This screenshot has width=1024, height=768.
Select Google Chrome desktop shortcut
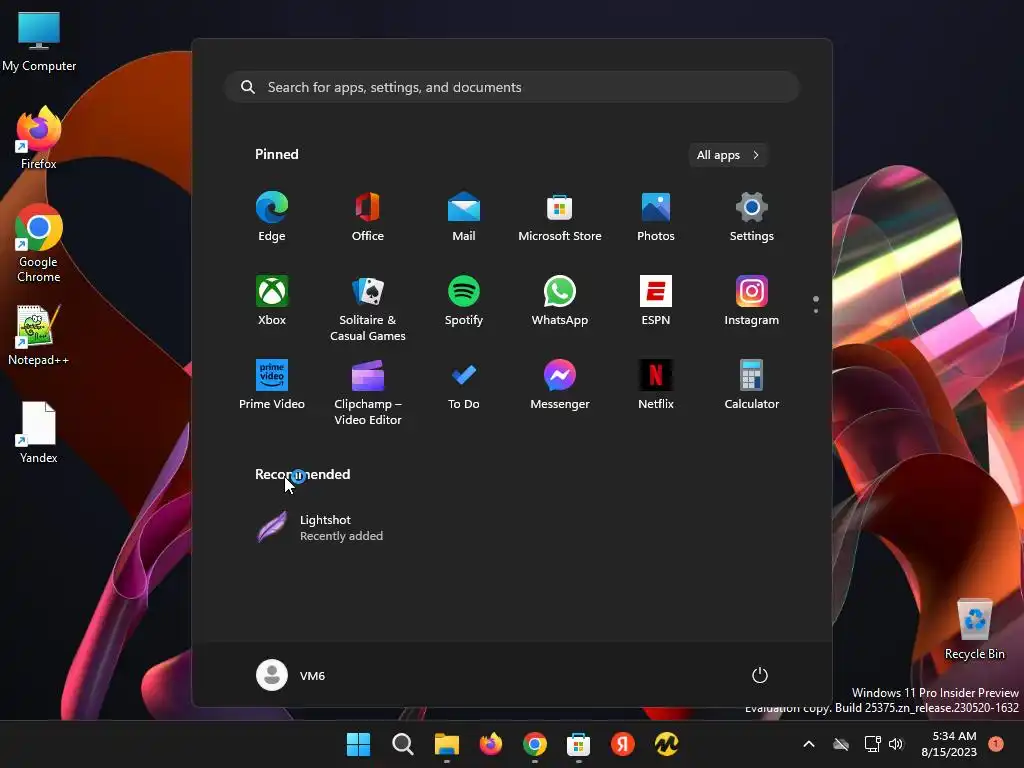coord(39,243)
